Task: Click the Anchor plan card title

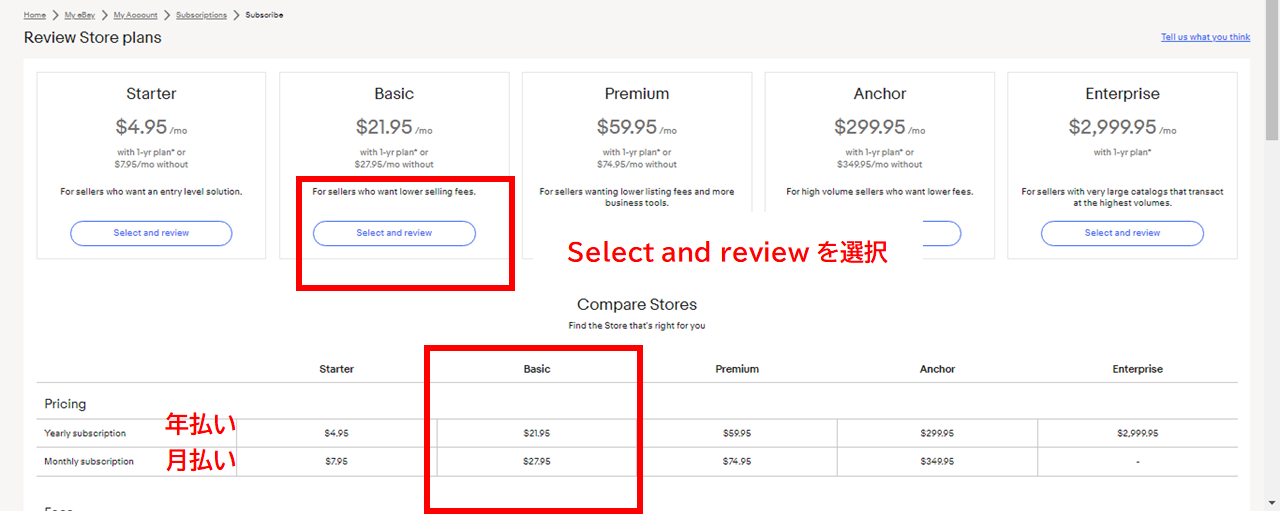Action: coord(880,94)
